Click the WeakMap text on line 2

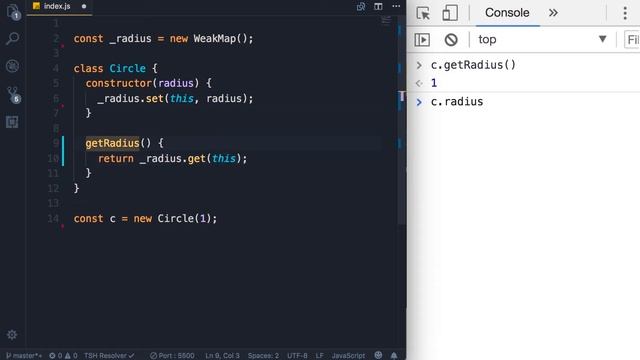[x=214, y=39]
